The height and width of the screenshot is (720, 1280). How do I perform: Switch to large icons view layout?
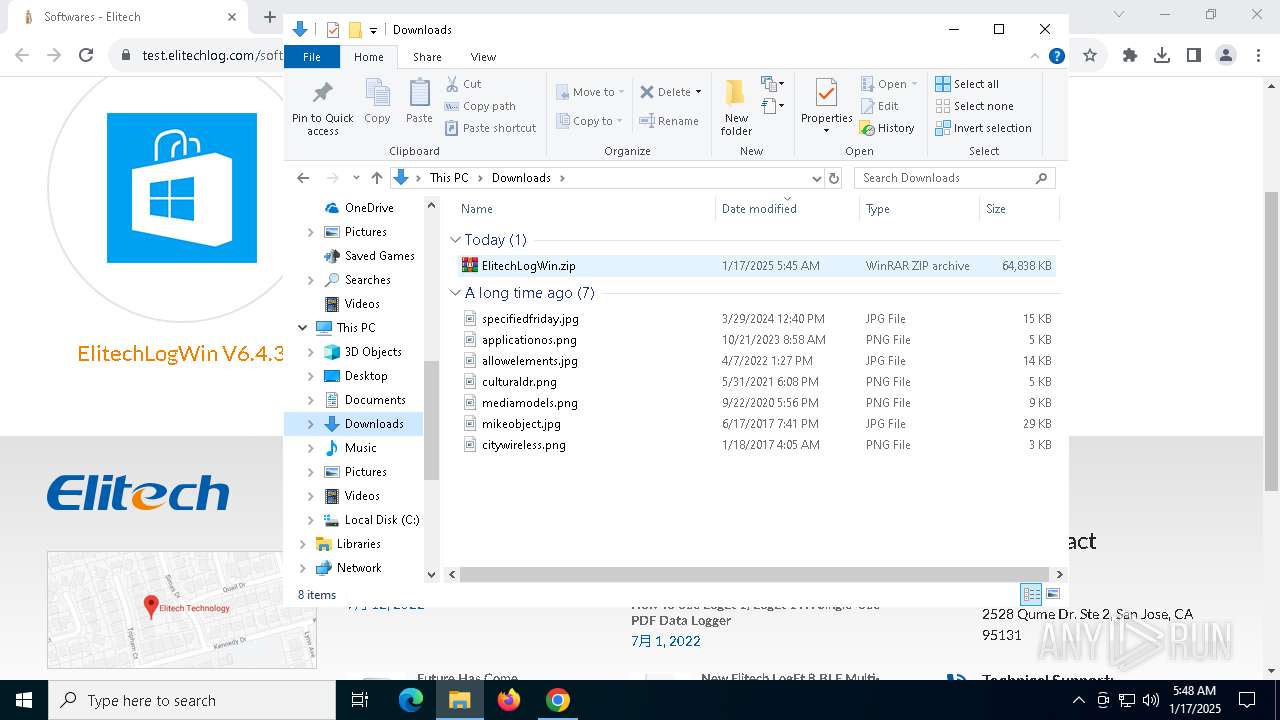pos(1052,594)
